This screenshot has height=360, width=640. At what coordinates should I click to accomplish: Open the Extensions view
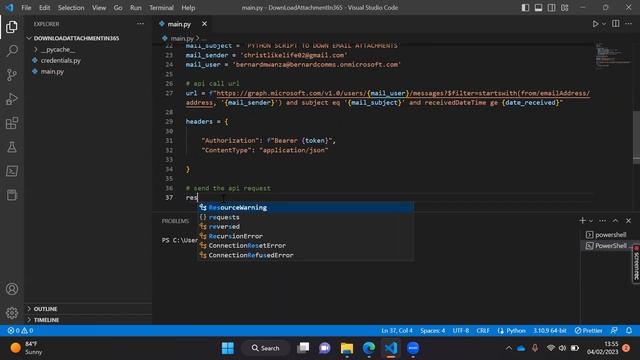click(12, 123)
